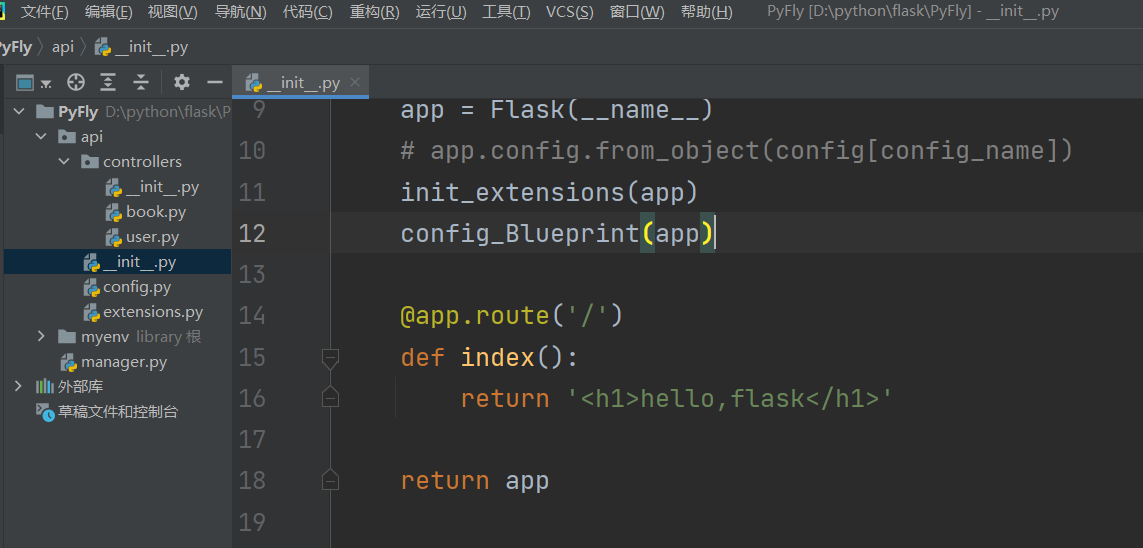Open the 代码(C) menu

308,12
